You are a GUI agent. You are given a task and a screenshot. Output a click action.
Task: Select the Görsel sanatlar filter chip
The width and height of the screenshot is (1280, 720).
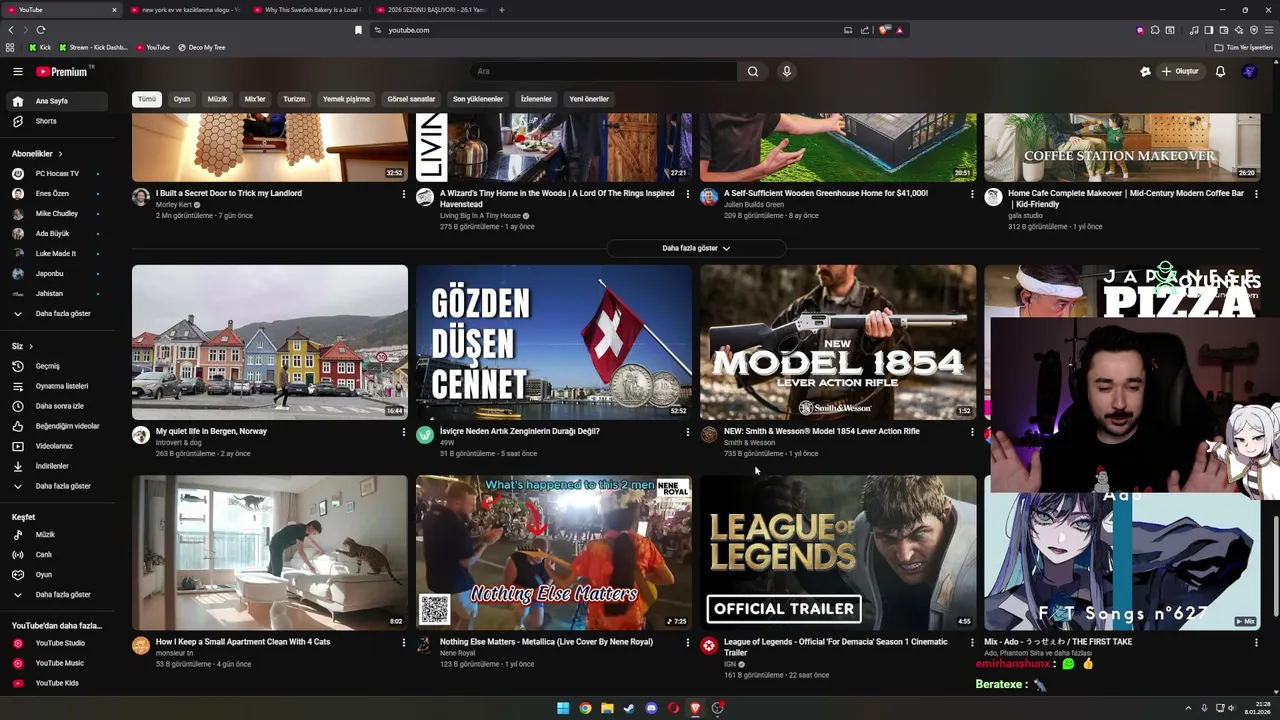click(411, 99)
